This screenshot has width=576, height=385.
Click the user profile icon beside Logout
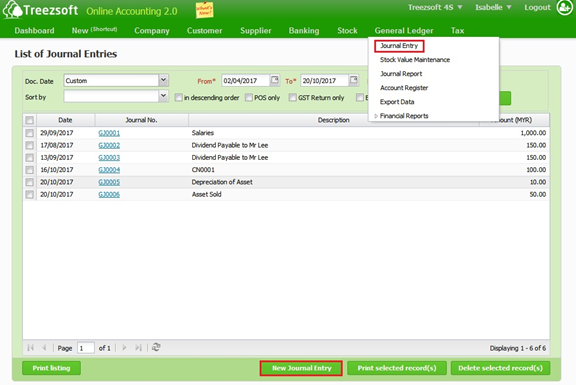pyautogui.click(x=564, y=8)
